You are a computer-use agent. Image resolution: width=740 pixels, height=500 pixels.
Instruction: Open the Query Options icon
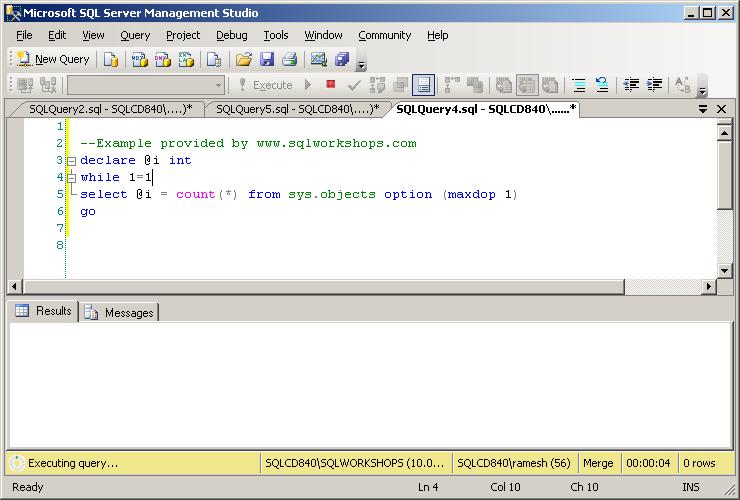pos(400,85)
